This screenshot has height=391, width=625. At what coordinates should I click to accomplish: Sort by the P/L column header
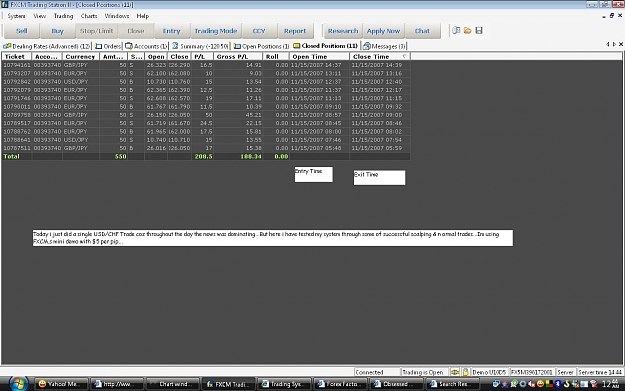click(x=202, y=57)
